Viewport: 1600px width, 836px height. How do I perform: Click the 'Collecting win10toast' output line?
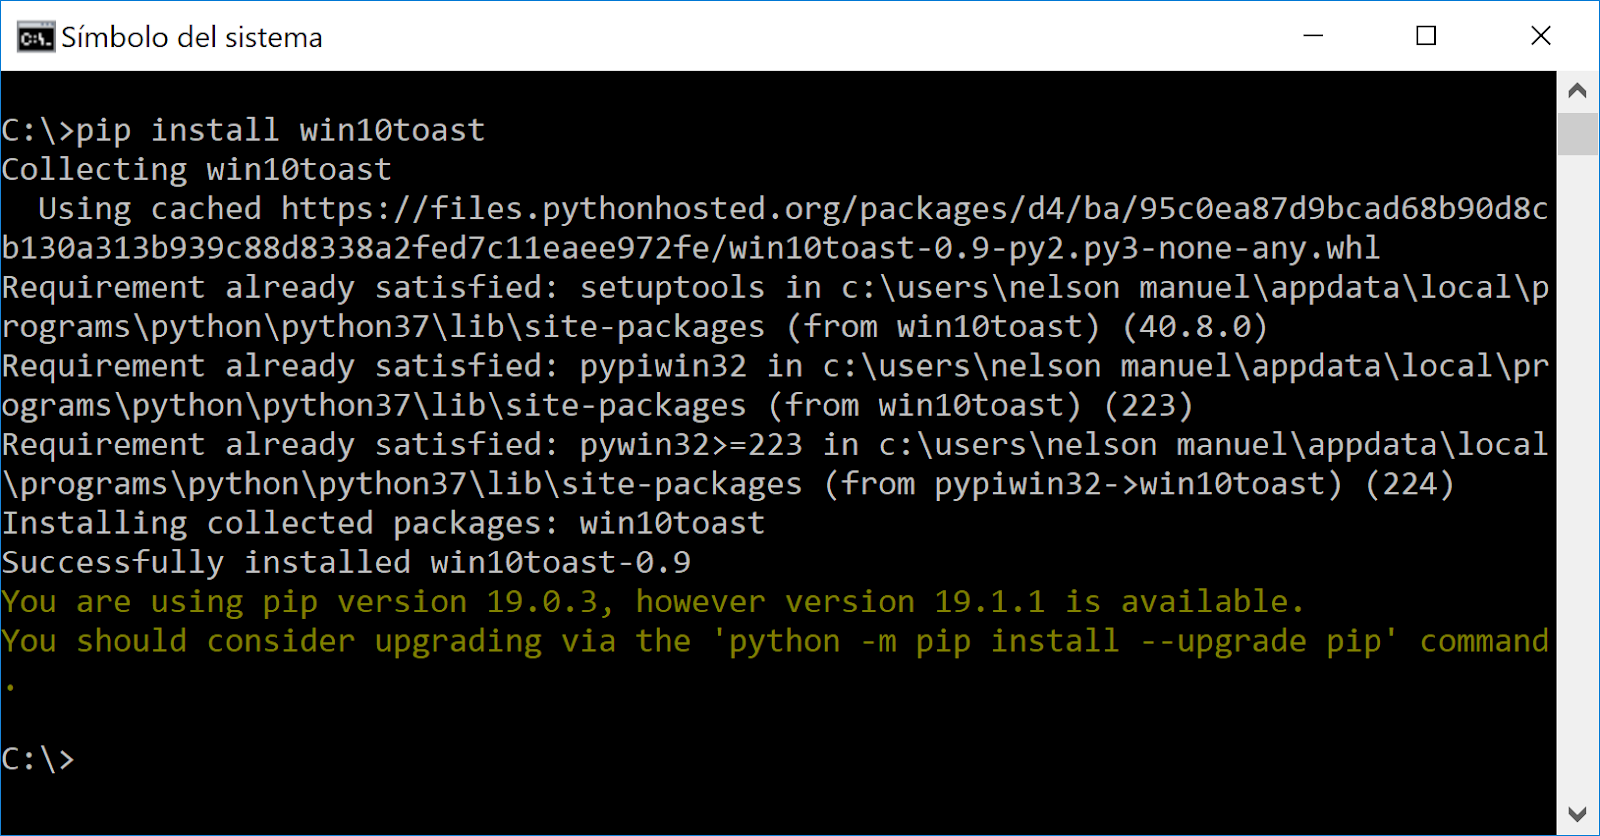[x=195, y=169]
